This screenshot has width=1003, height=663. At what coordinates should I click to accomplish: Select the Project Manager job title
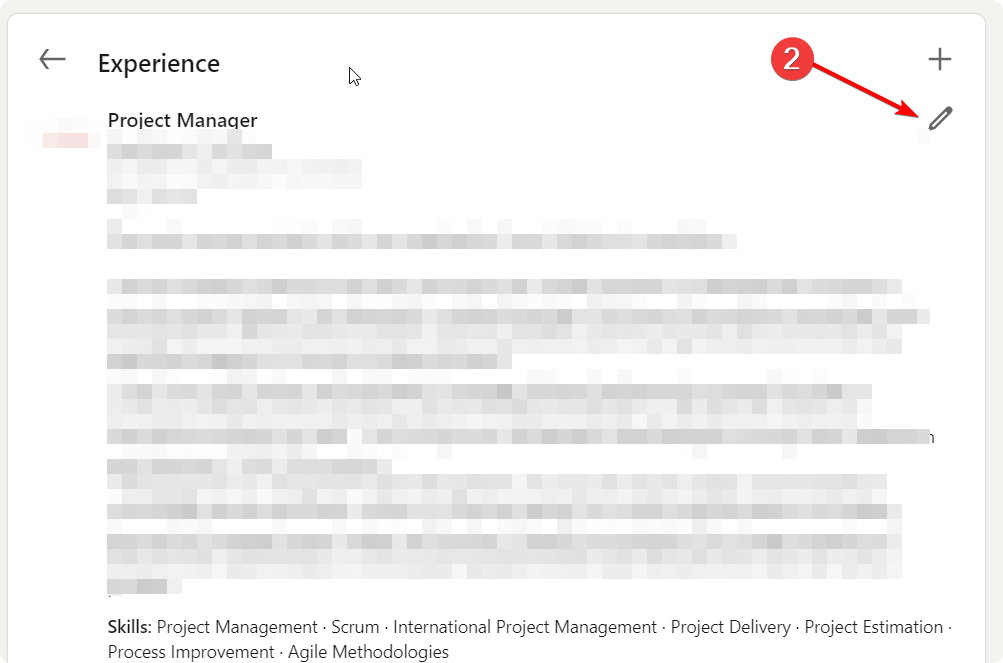(x=182, y=120)
